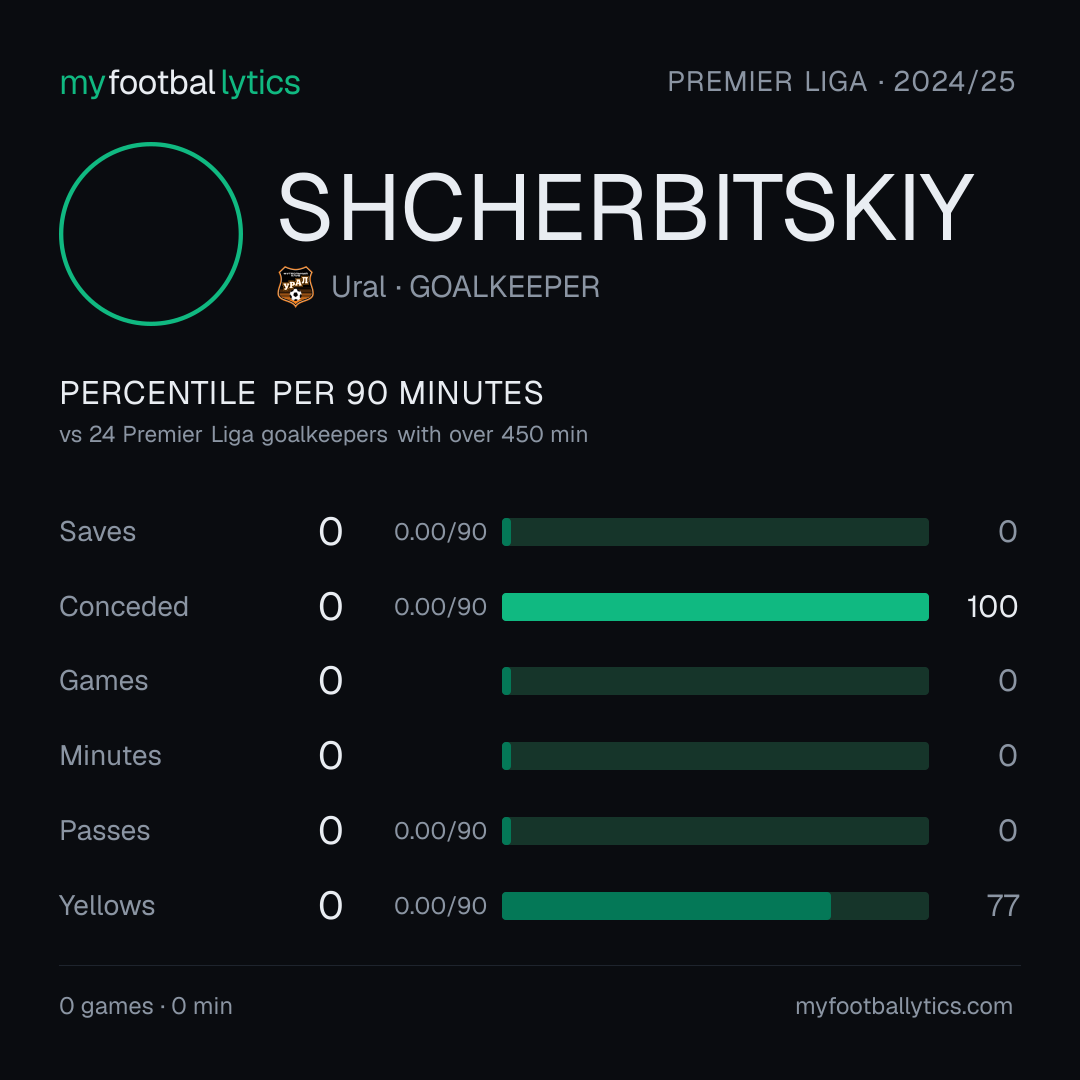Click the full Conceded percentile bar
This screenshot has height=1080, width=1080.
click(715, 607)
